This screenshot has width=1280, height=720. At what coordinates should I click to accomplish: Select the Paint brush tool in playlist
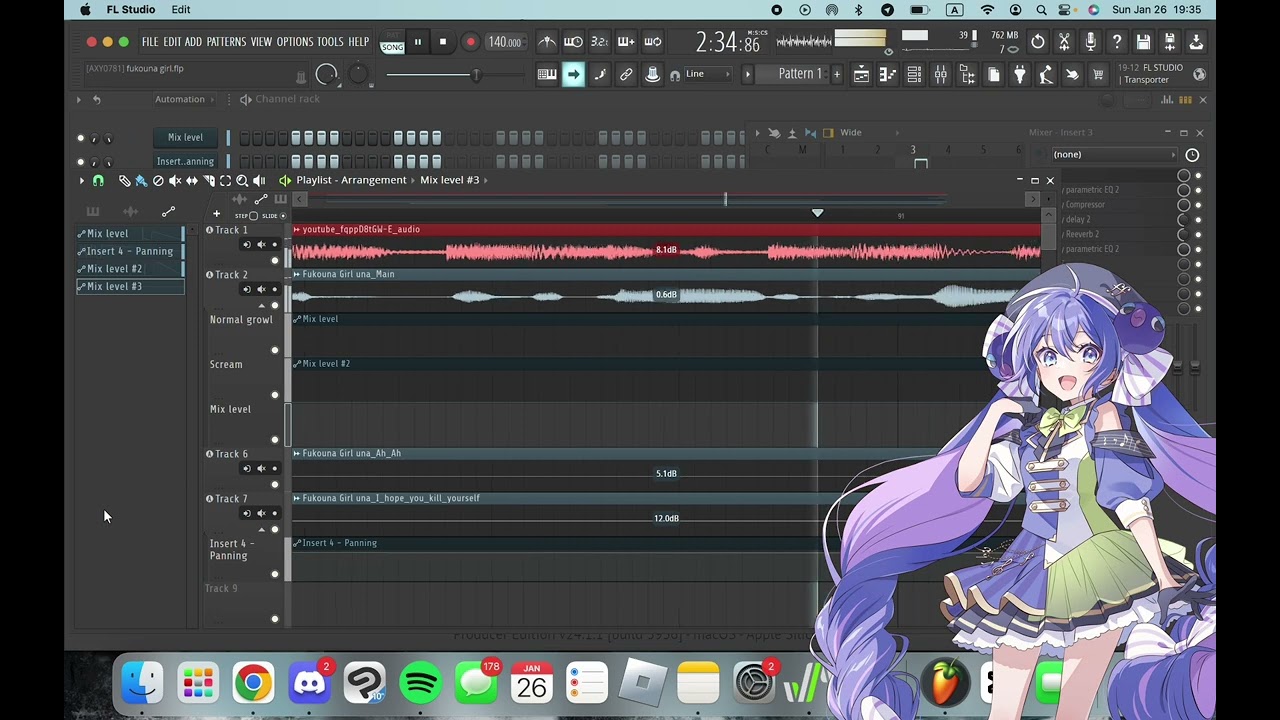point(141,181)
